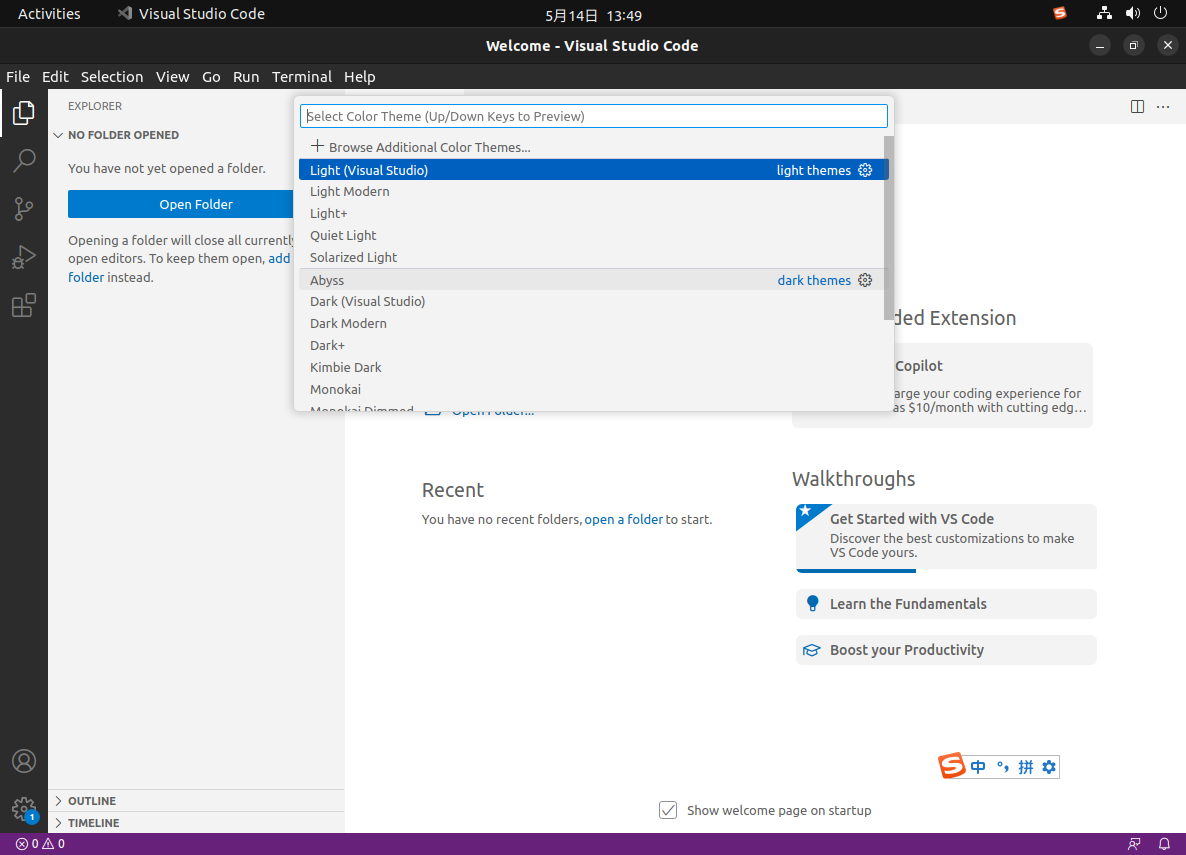Select the Dark (Visual Studio) theme
This screenshot has width=1186, height=855.
[591, 301]
